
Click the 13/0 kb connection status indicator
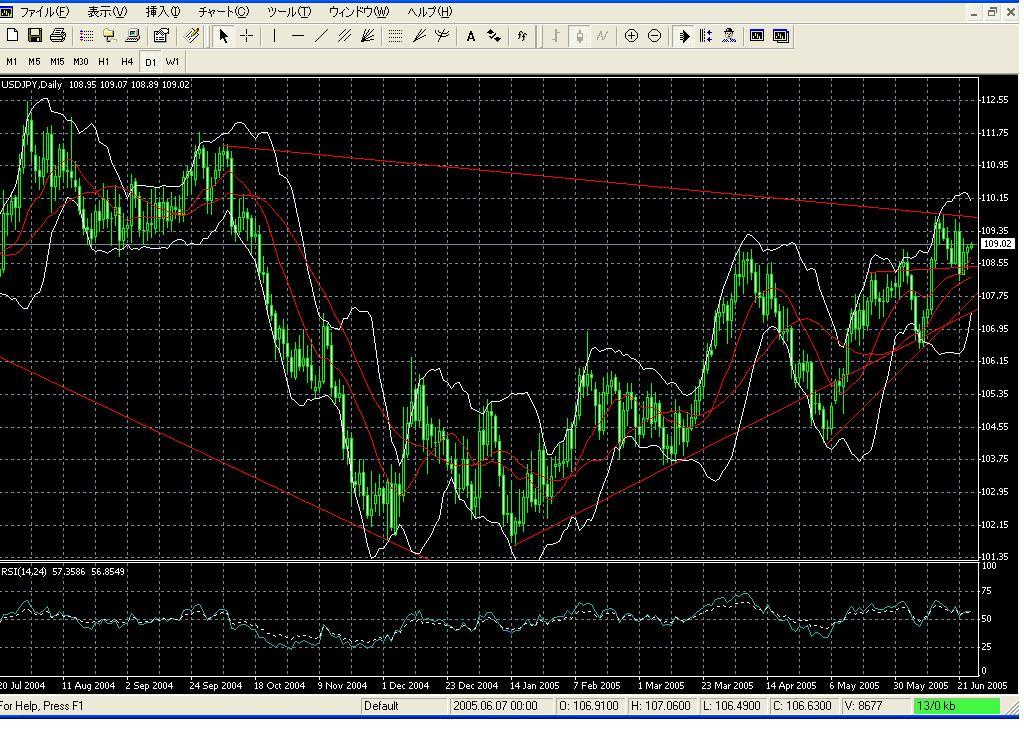point(956,706)
